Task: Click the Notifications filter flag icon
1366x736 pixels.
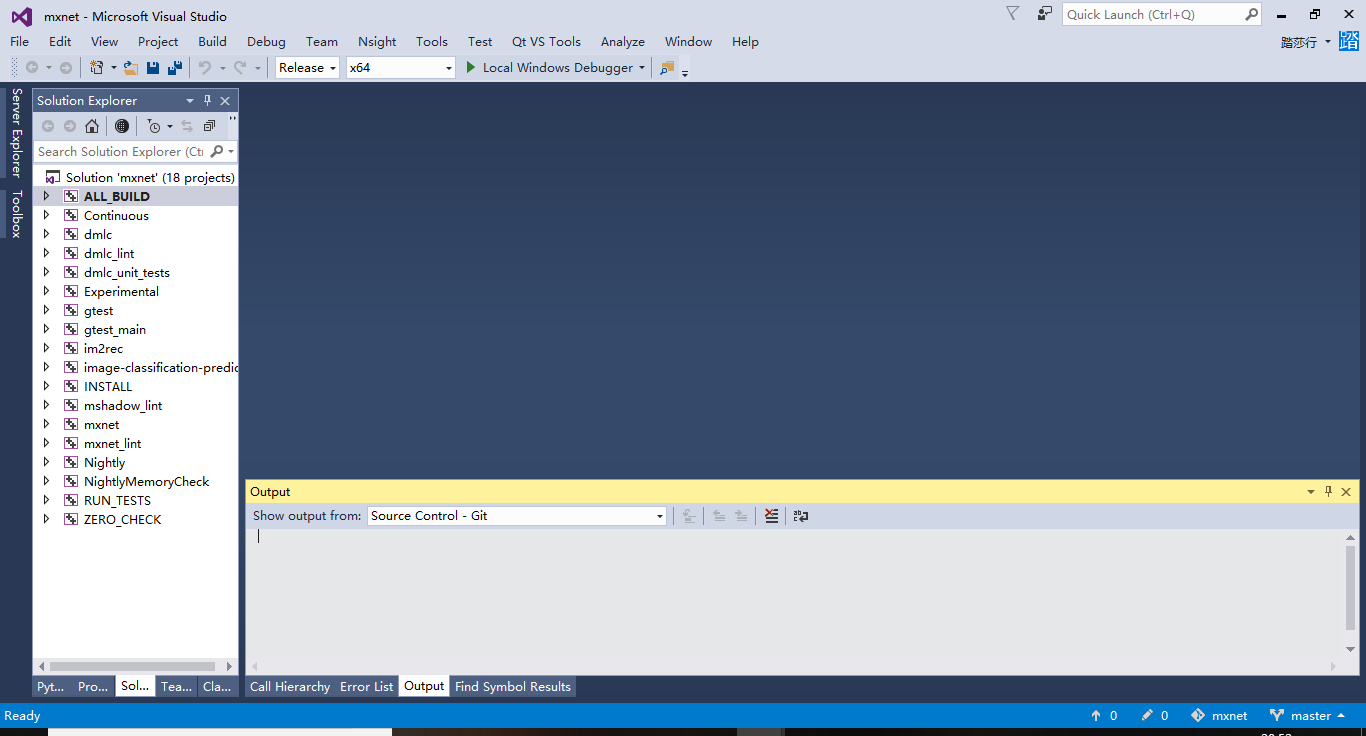Action: 1013,14
